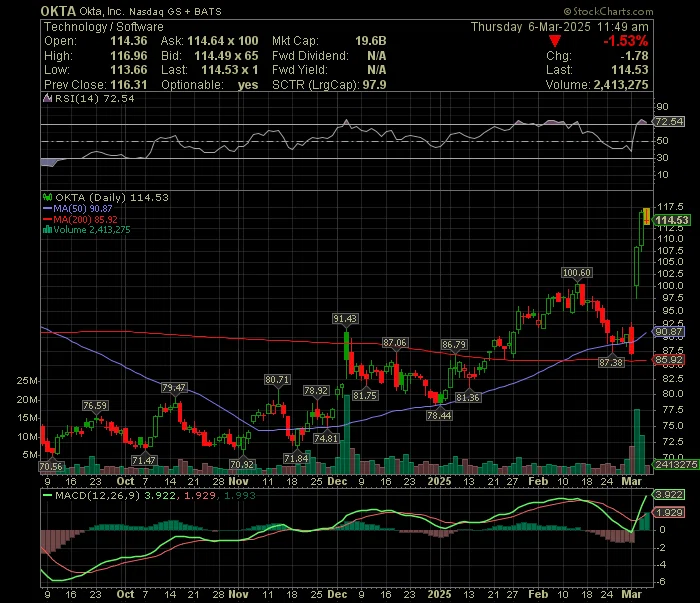Click the MA(200) 85.92 legend label
The height and width of the screenshot is (603, 700).
(x=85, y=220)
